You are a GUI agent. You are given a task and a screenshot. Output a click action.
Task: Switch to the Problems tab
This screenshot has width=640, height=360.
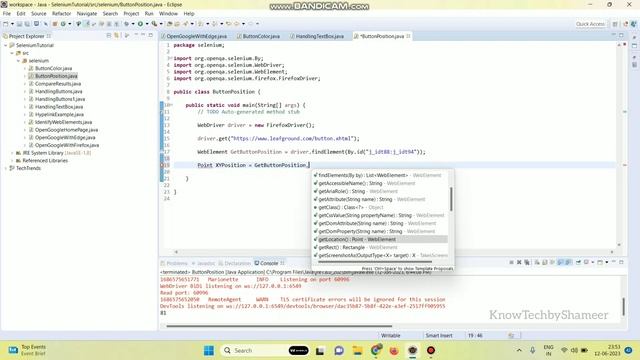tap(174, 263)
